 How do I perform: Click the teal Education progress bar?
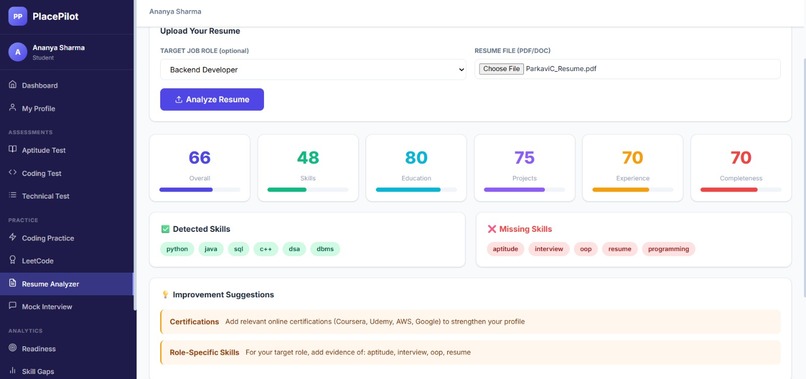coord(416,190)
